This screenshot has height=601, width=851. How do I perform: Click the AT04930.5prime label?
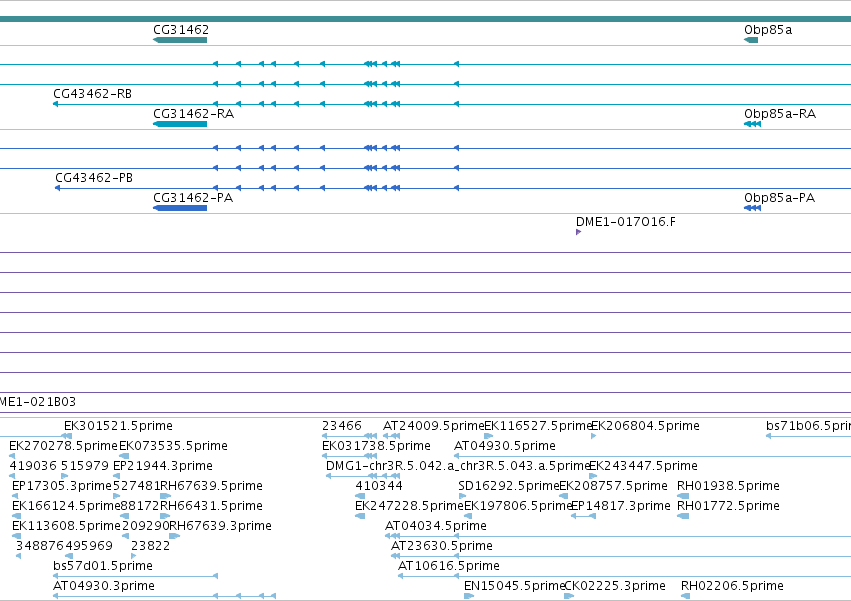505,446
